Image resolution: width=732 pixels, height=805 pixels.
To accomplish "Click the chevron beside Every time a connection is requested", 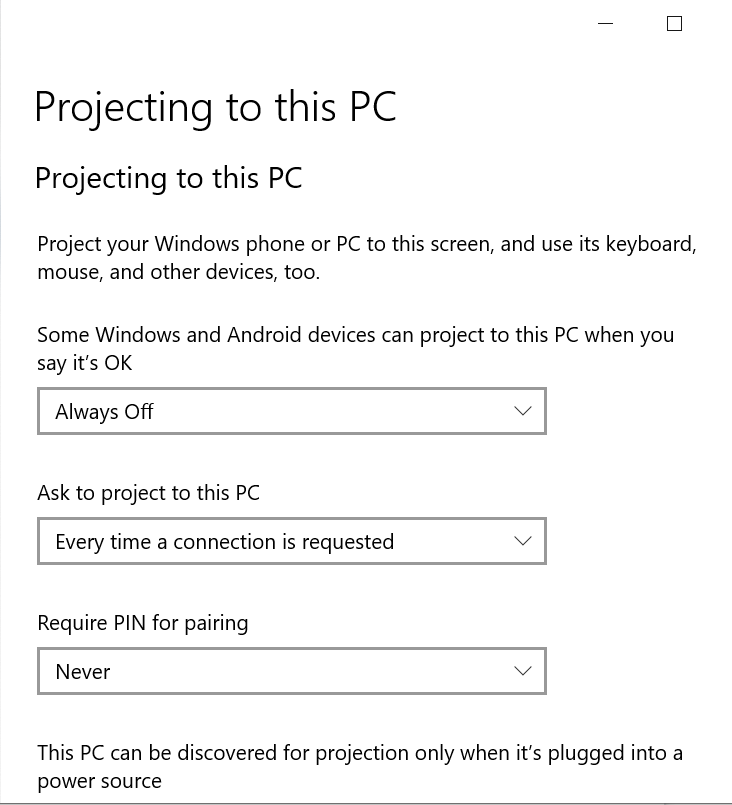I will pyautogui.click(x=522, y=541).
